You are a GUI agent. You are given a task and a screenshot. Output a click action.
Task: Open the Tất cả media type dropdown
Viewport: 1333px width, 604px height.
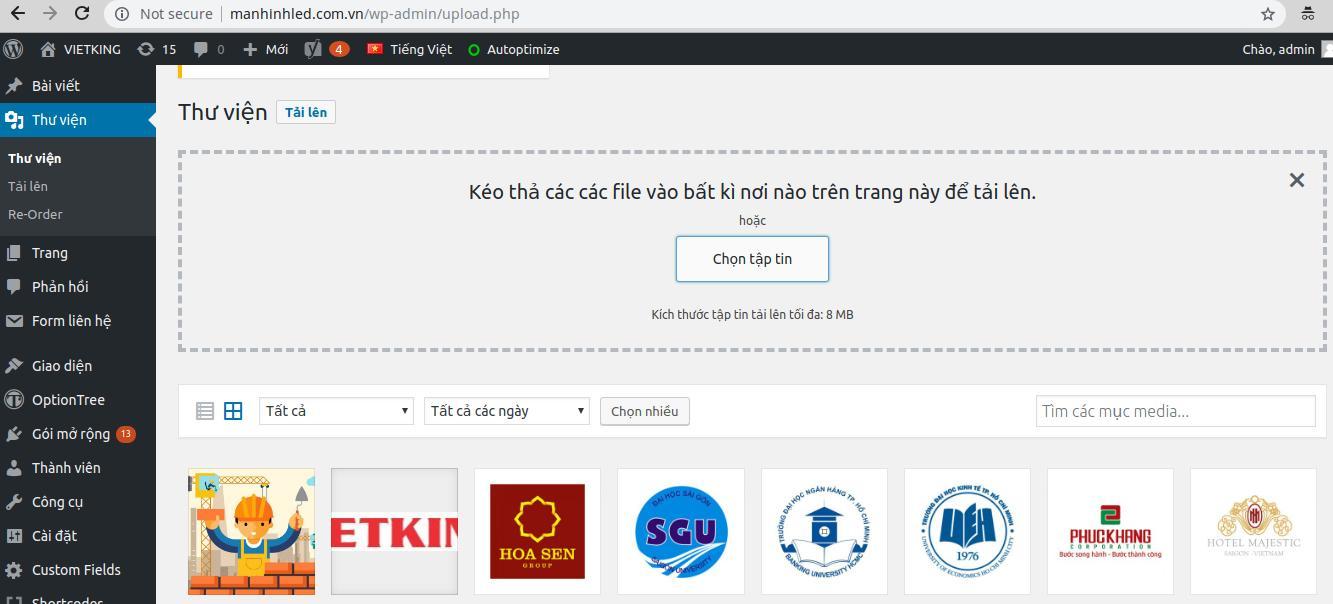point(336,411)
